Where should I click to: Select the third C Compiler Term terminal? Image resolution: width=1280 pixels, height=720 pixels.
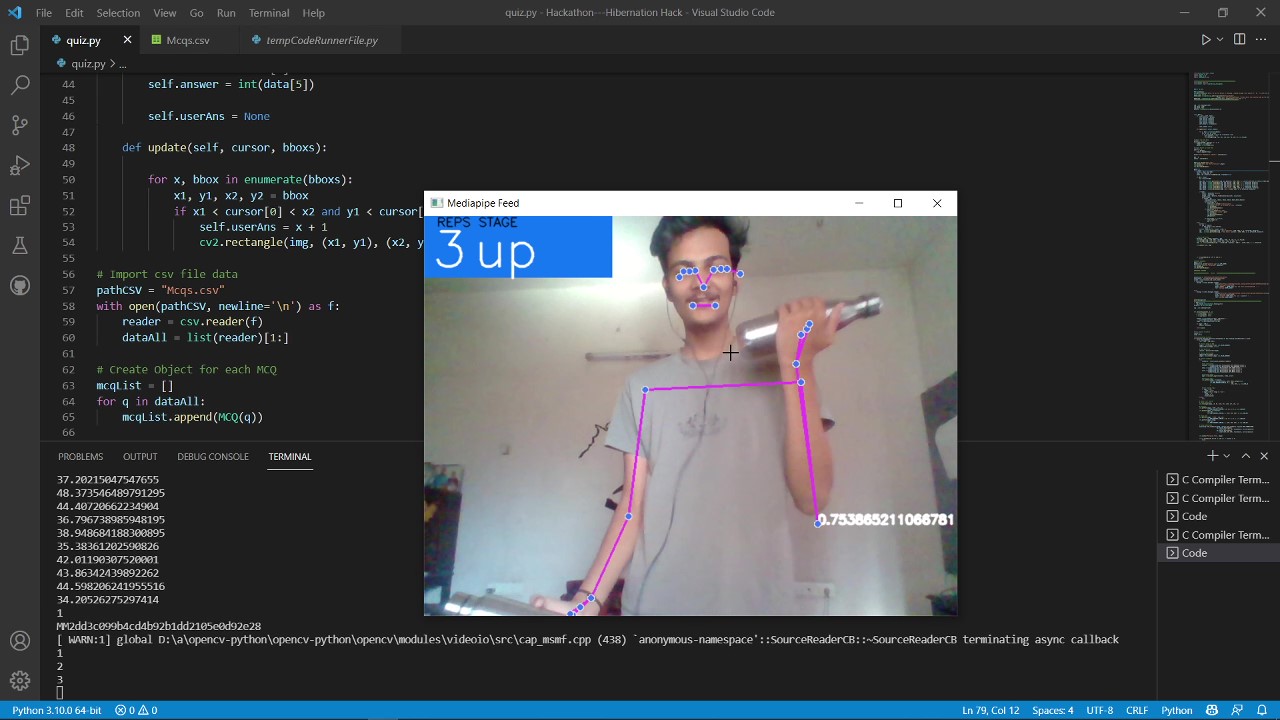tap(1219, 535)
